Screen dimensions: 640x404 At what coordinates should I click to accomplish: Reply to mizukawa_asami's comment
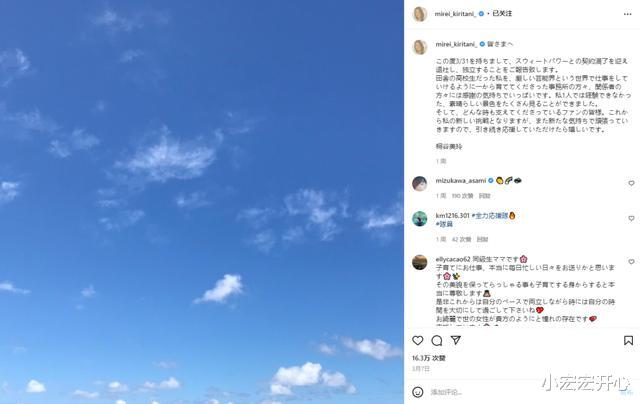coord(484,196)
